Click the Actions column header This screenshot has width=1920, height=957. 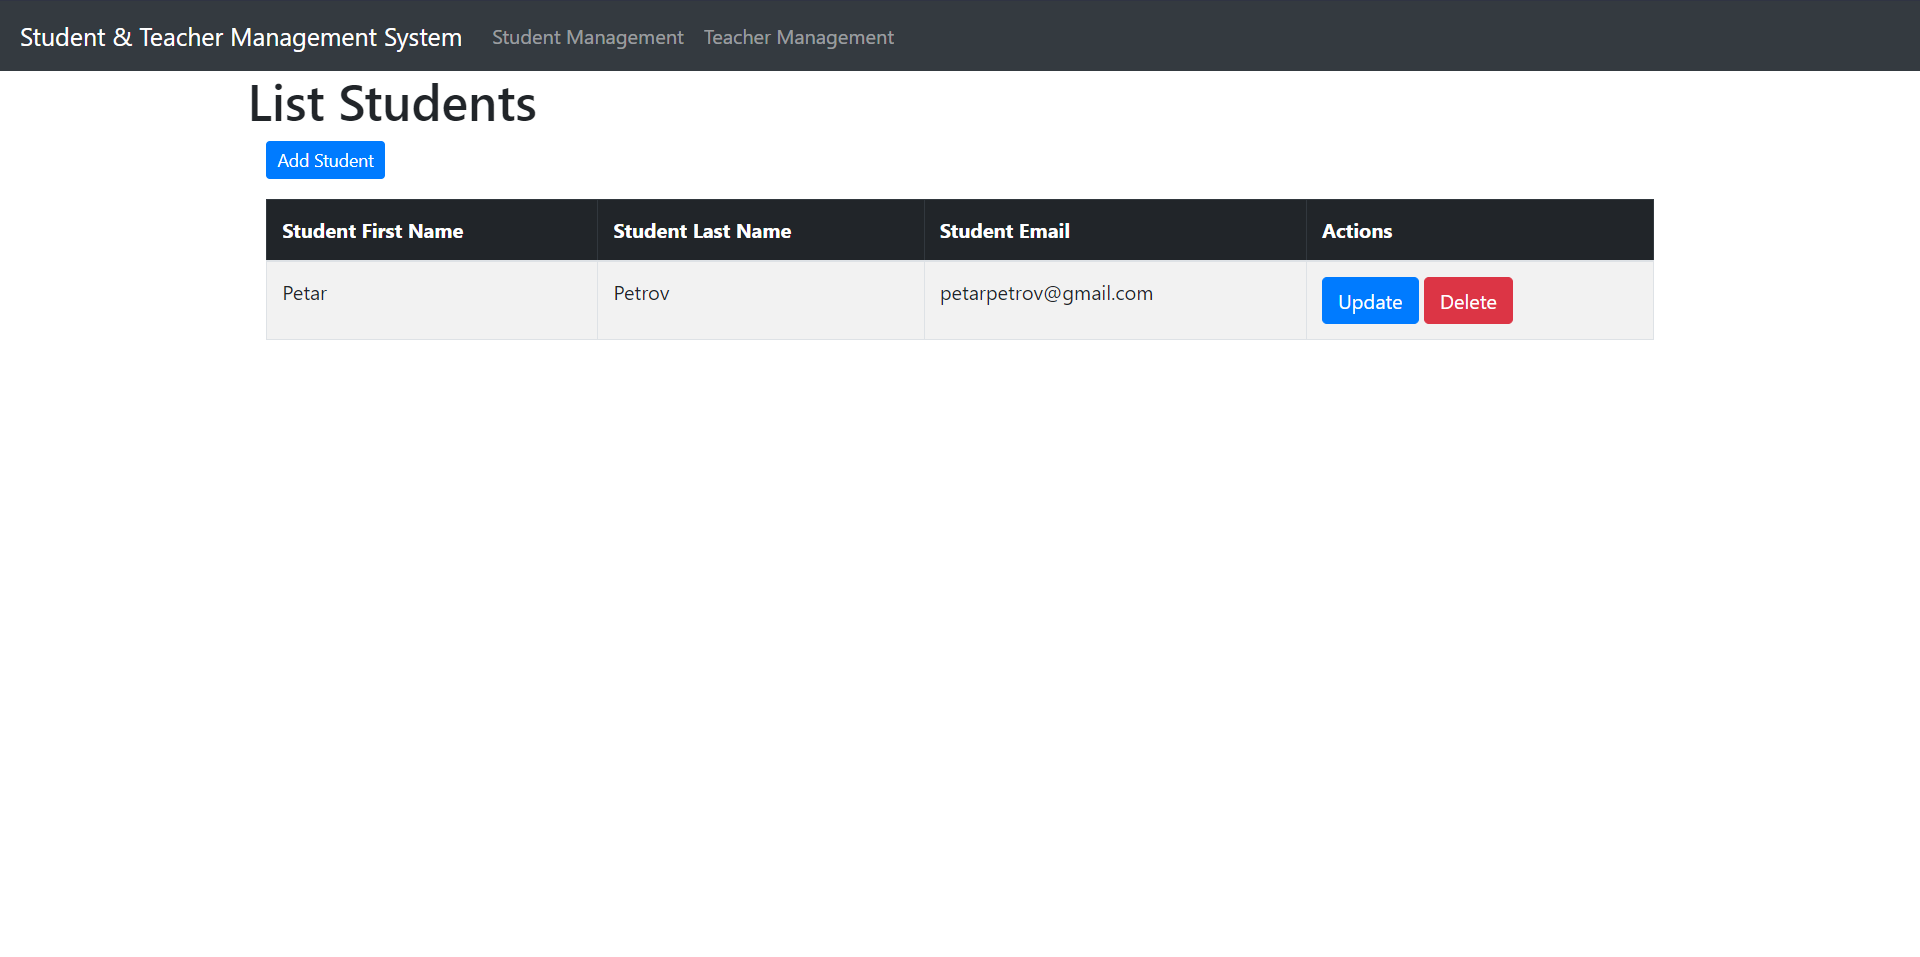click(1356, 230)
